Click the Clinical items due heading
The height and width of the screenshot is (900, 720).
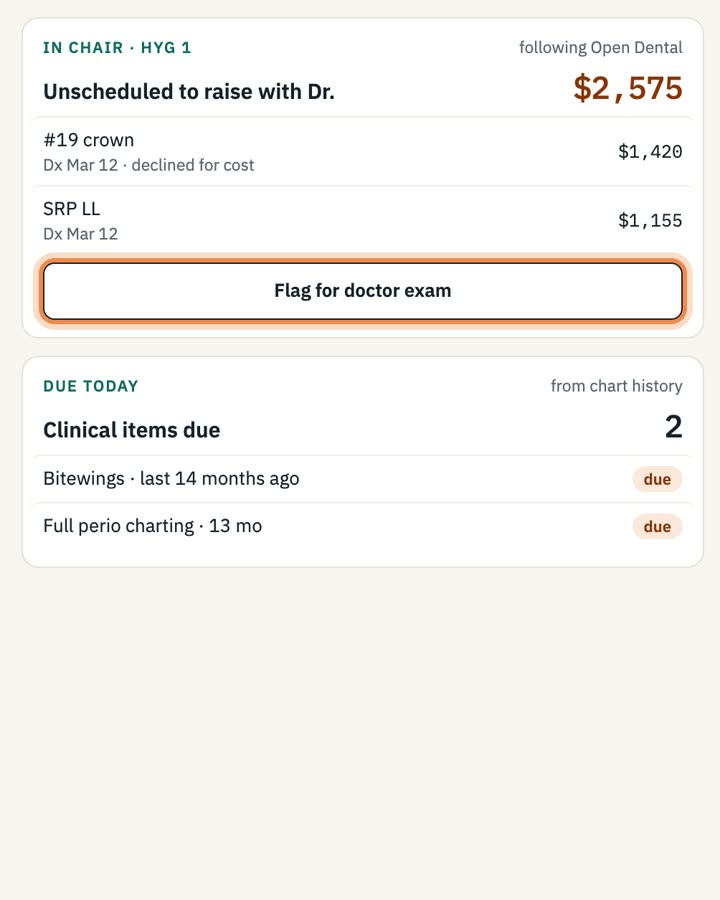point(131,430)
